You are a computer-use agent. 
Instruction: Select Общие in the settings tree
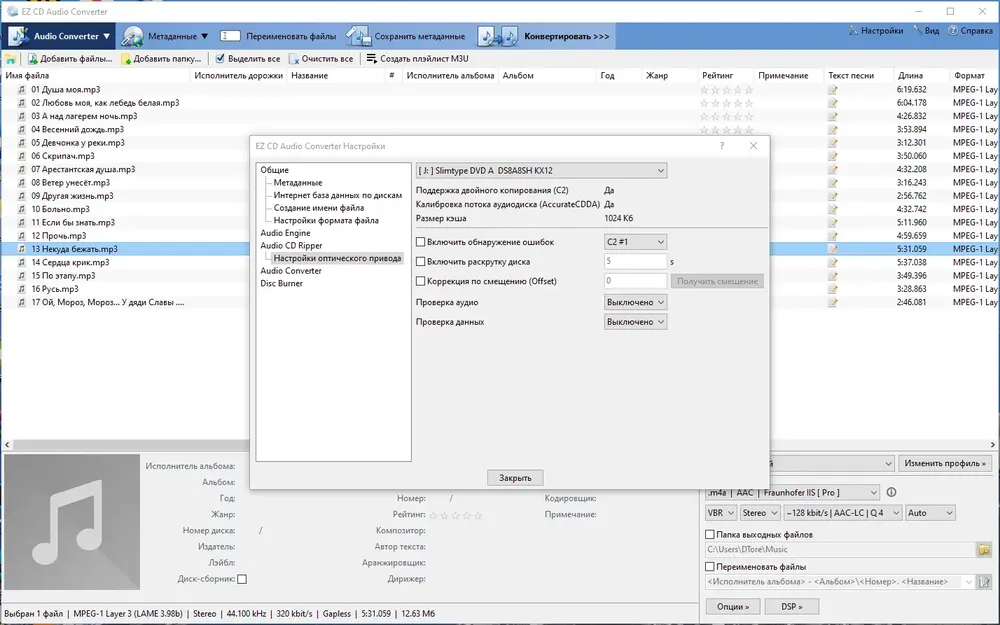pyautogui.click(x=274, y=170)
